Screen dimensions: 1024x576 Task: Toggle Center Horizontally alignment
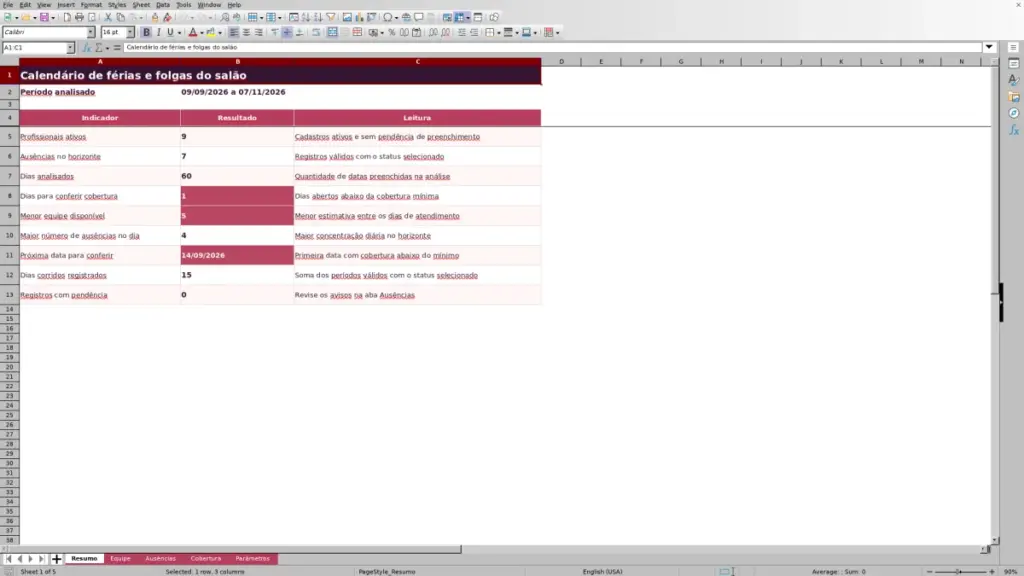(x=246, y=33)
